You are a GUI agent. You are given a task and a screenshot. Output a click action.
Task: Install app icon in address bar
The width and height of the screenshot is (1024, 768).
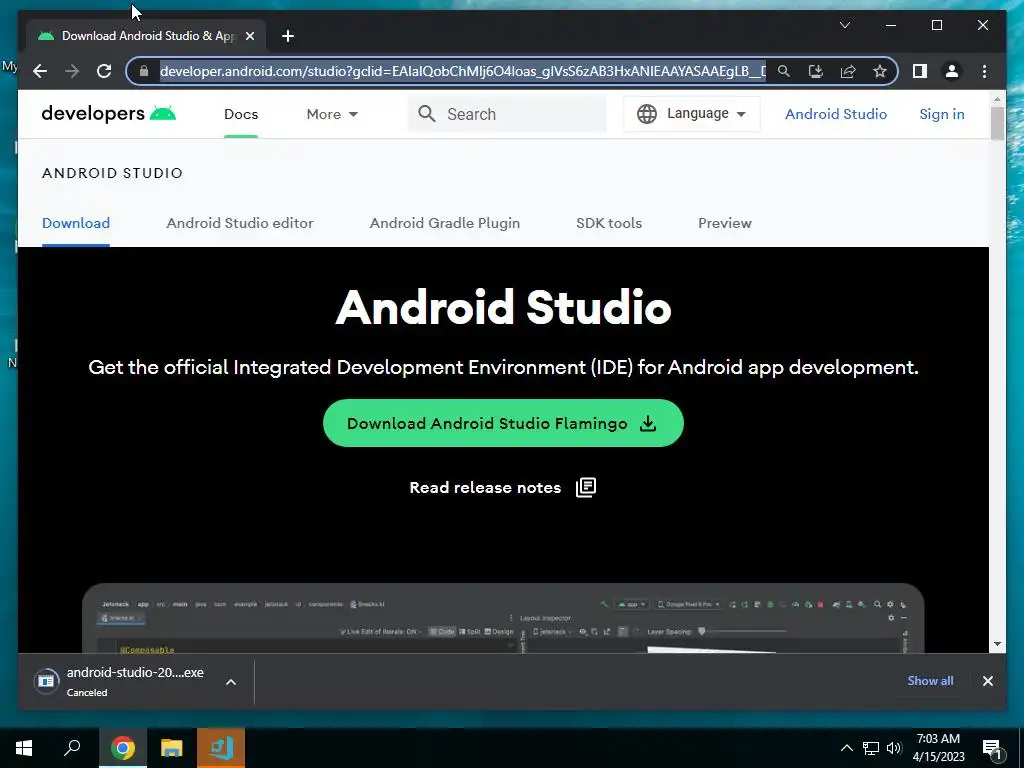coord(816,71)
